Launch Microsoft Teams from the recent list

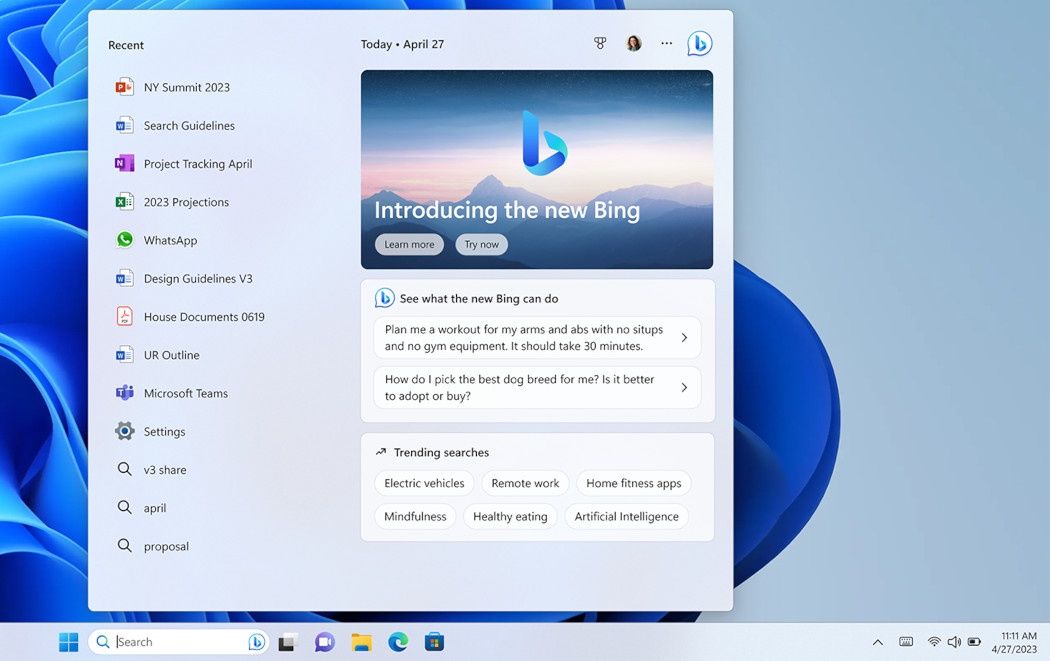[171, 392]
